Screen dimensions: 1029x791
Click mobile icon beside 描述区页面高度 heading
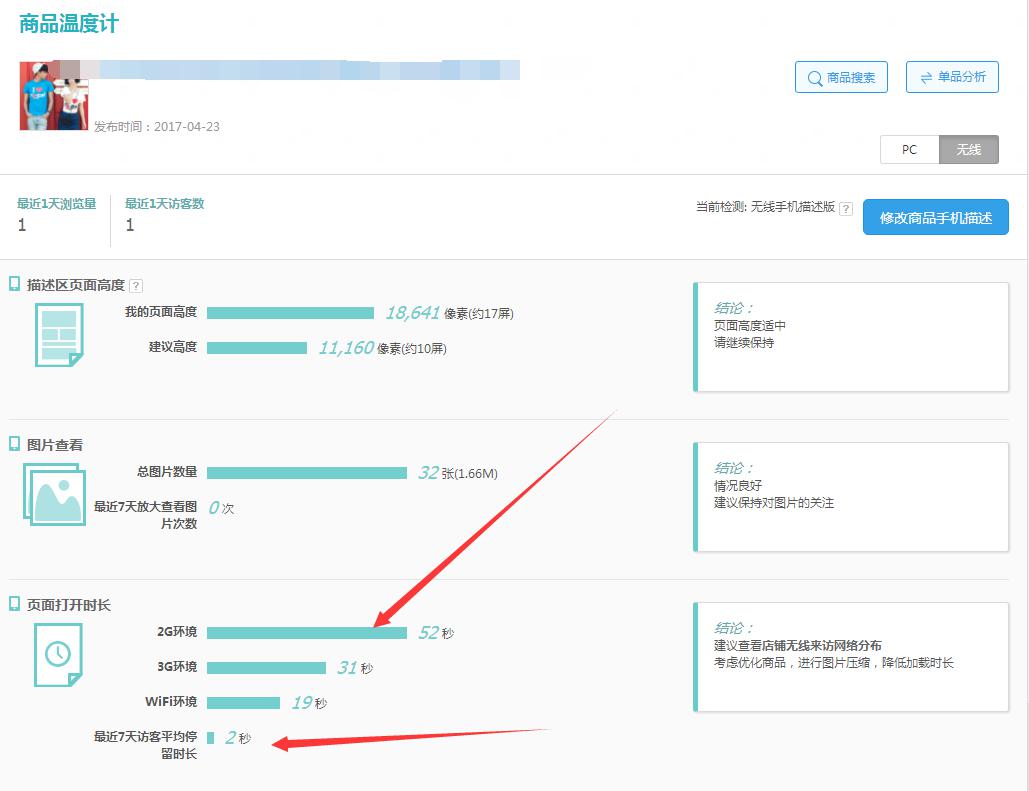15,284
